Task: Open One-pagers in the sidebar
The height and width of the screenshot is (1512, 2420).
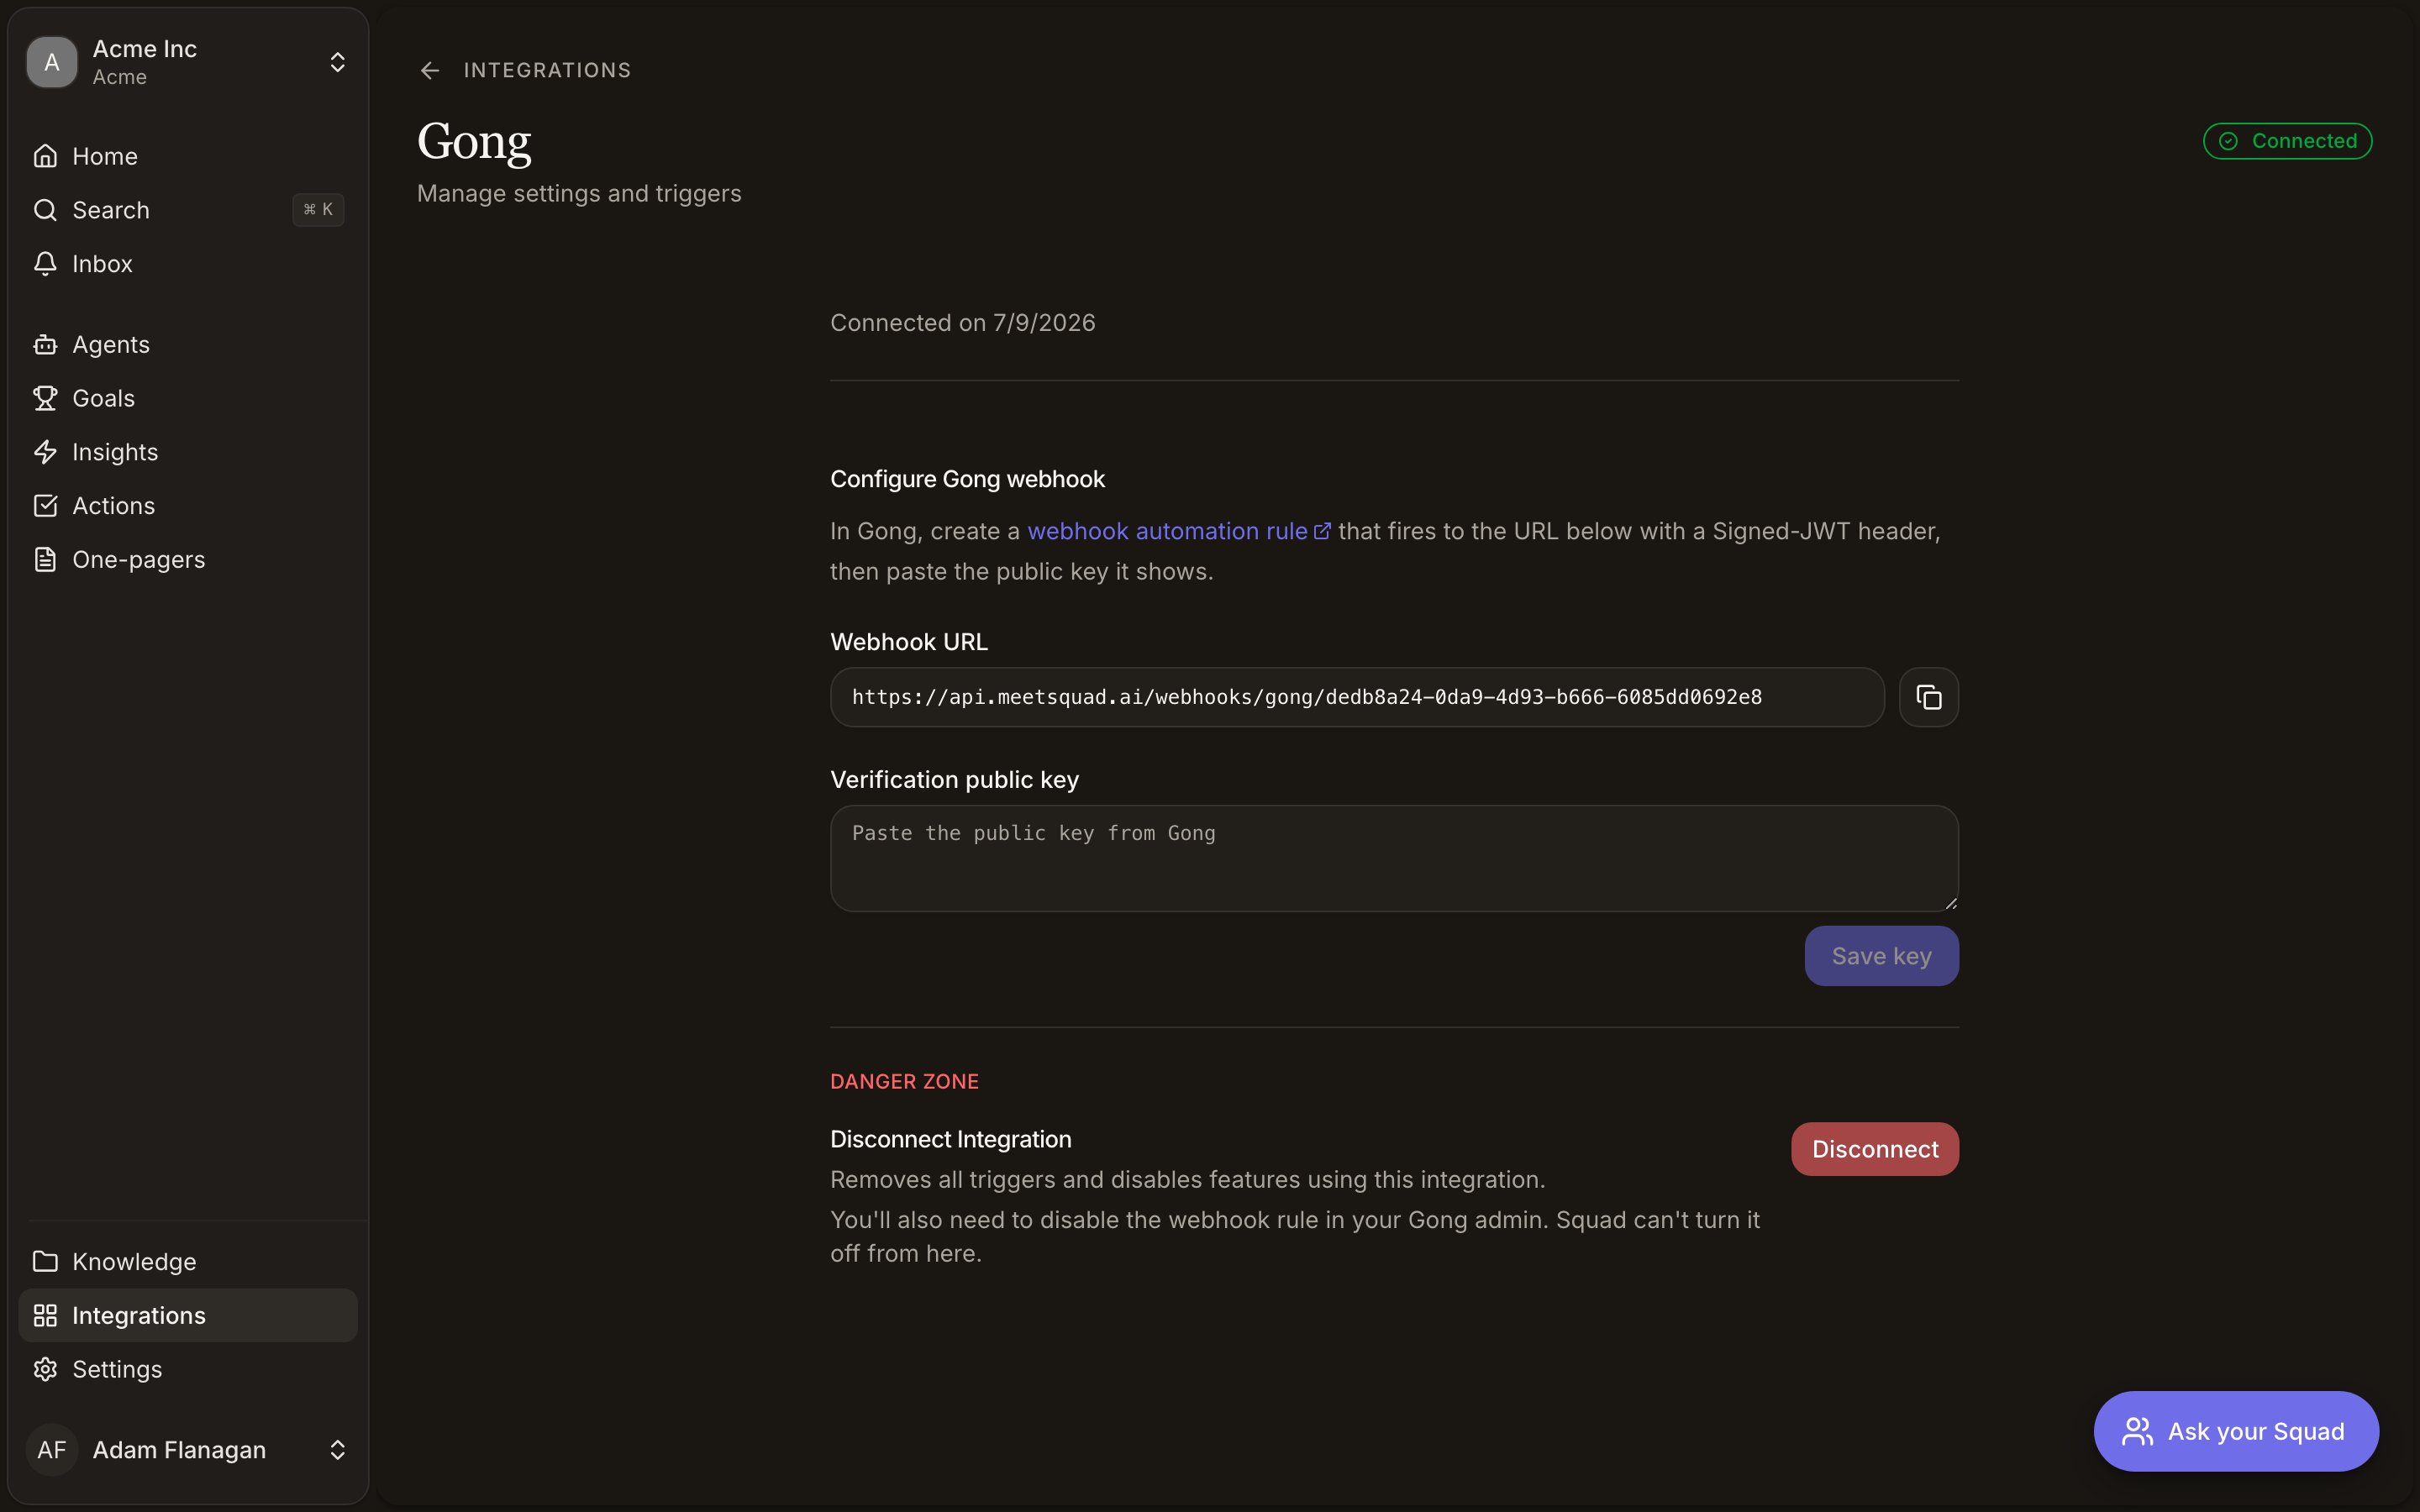Action: click(188, 560)
